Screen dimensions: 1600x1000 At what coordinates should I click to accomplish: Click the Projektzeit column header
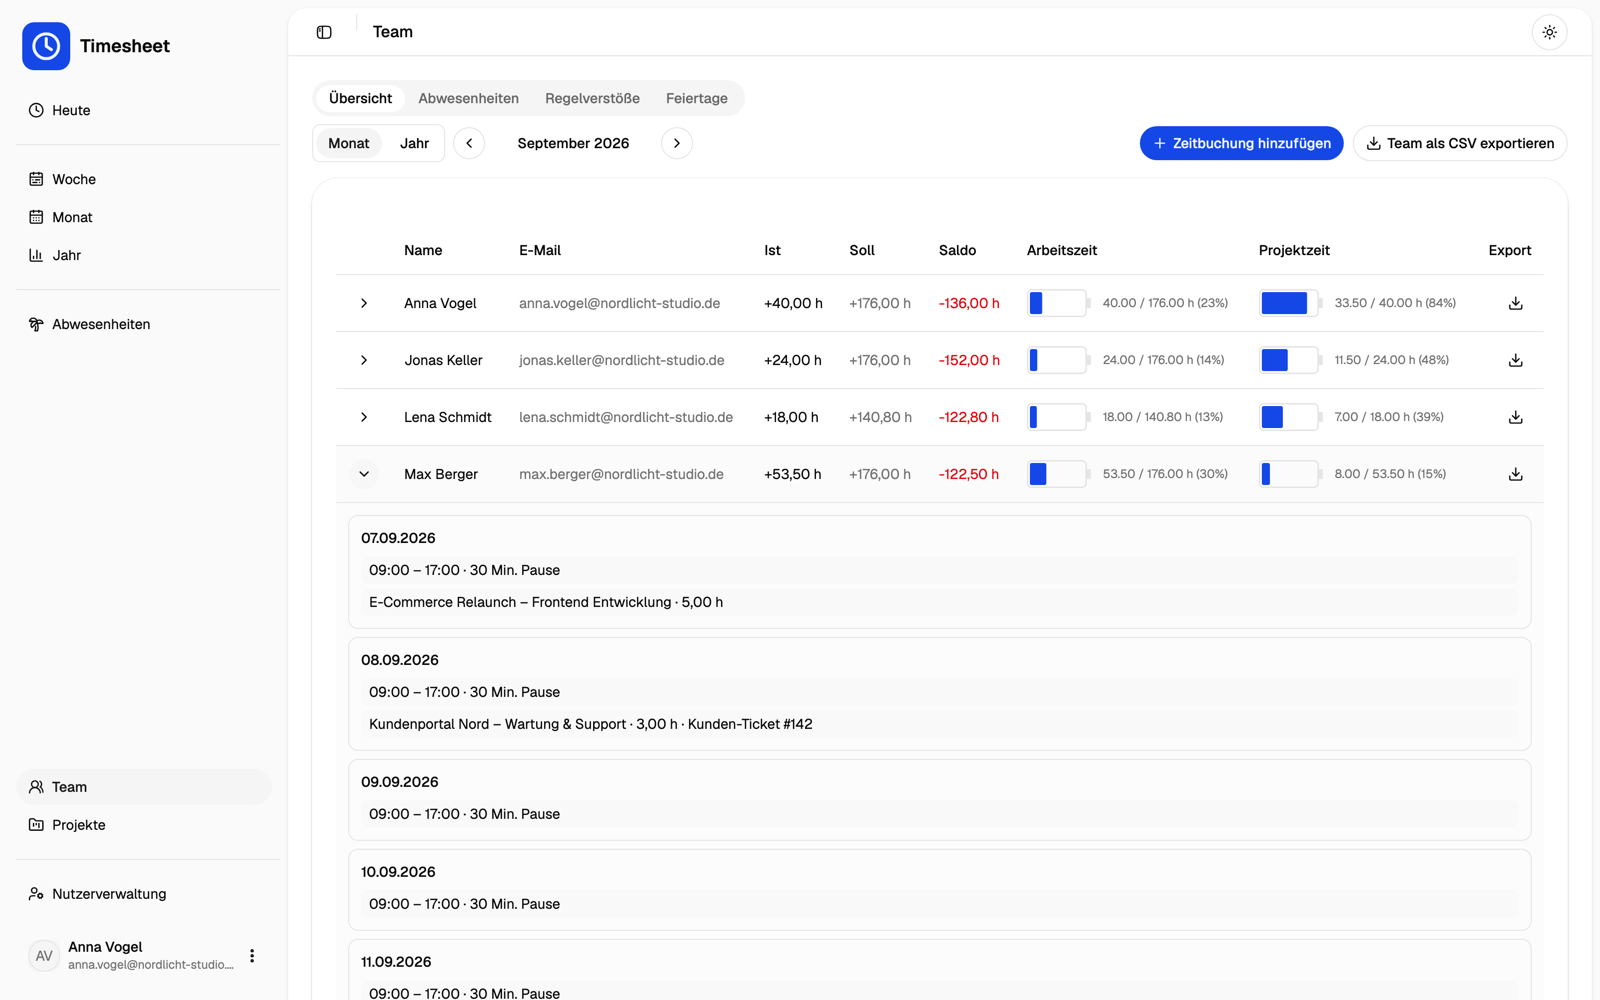coord(1294,250)
